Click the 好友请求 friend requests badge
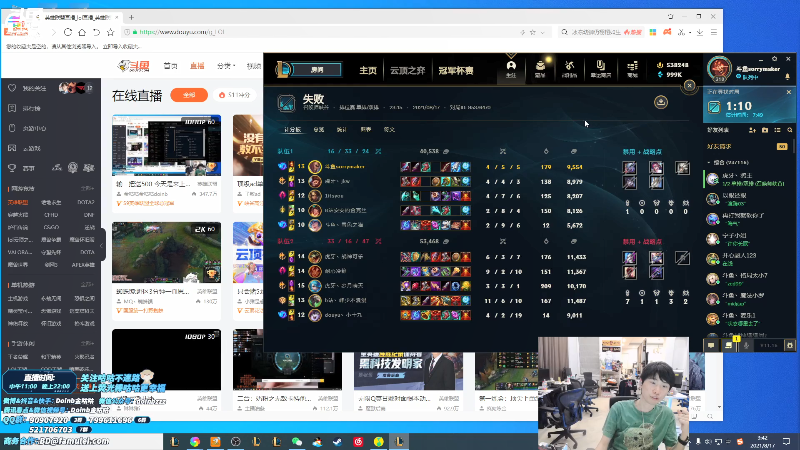800x450 pixels. 781,146
